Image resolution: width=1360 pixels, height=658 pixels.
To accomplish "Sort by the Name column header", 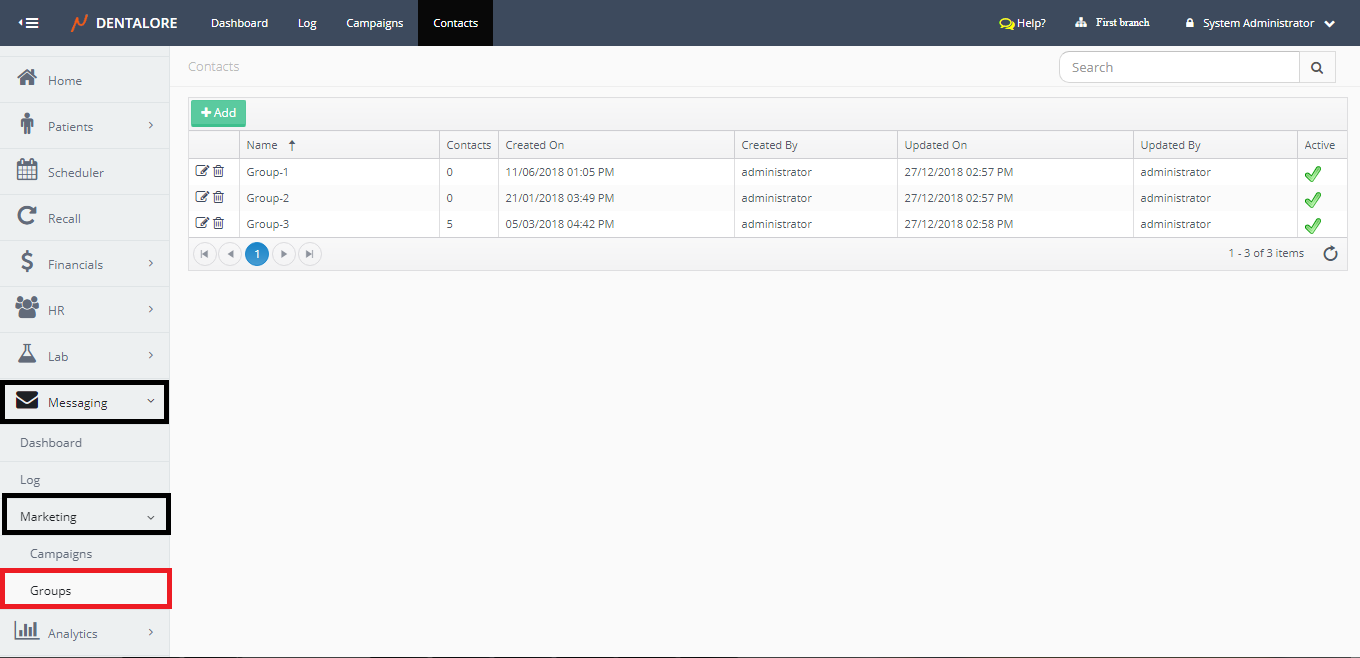I will click(x=262, y=145).
